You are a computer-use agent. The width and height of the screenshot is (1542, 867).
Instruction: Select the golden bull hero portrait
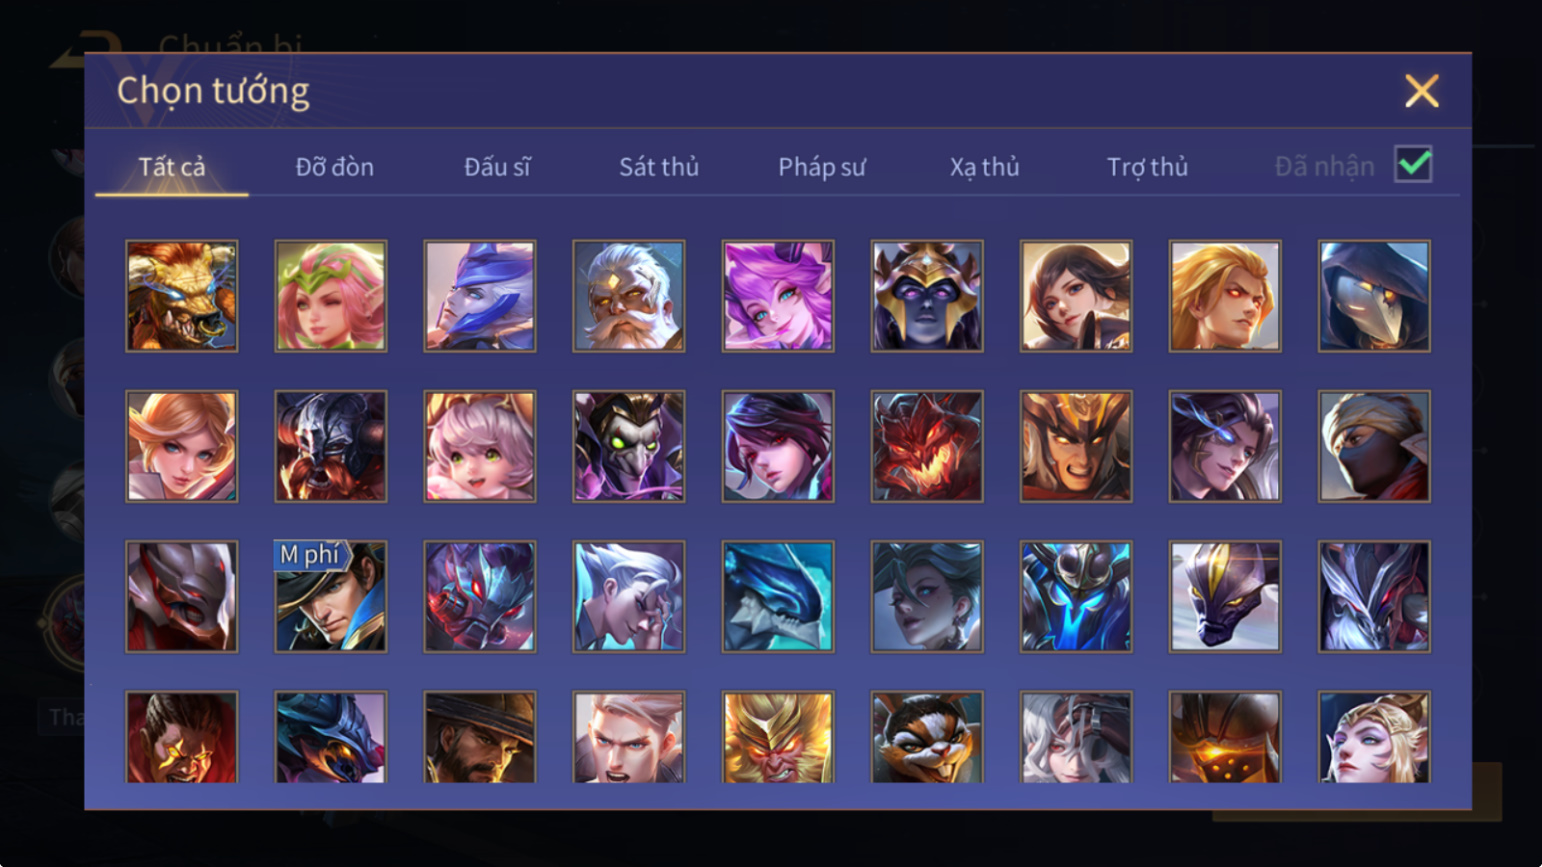tap(182, 296)
